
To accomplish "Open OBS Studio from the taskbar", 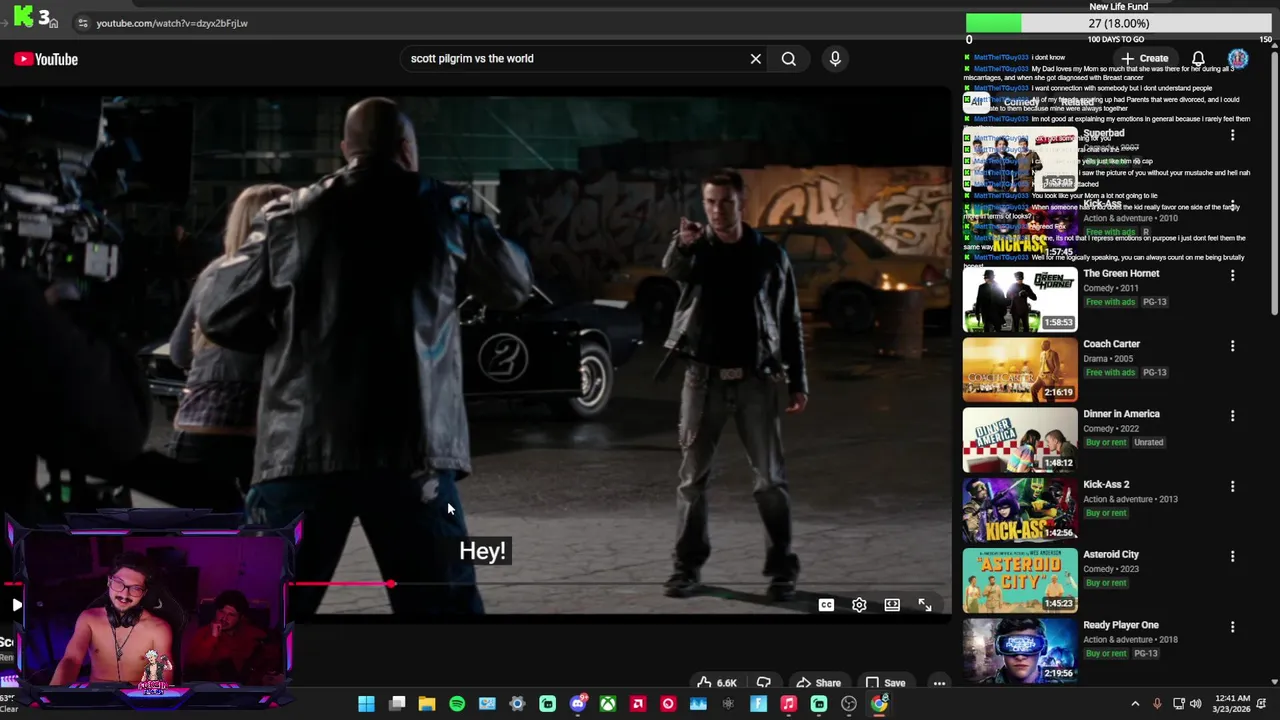I will tap(849, 704).
